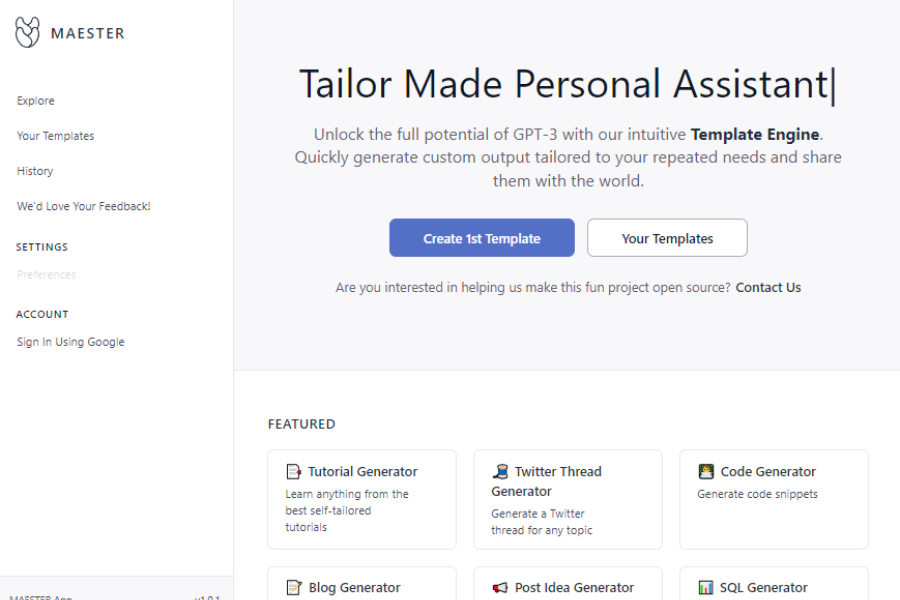Open History from the sidebar
Image resolution: width=900 pixels, height=600 pixels.
coord(34,170)
